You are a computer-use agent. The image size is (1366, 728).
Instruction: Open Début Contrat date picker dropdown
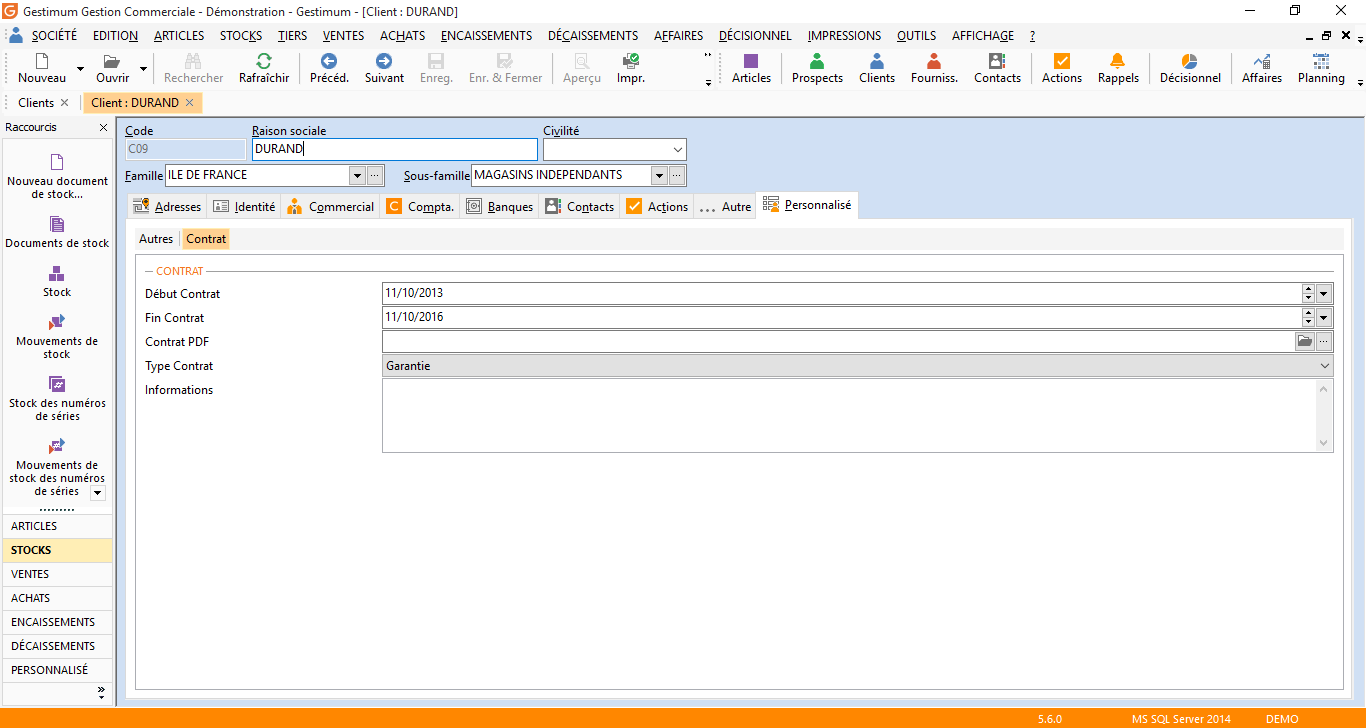point(1324,294)
